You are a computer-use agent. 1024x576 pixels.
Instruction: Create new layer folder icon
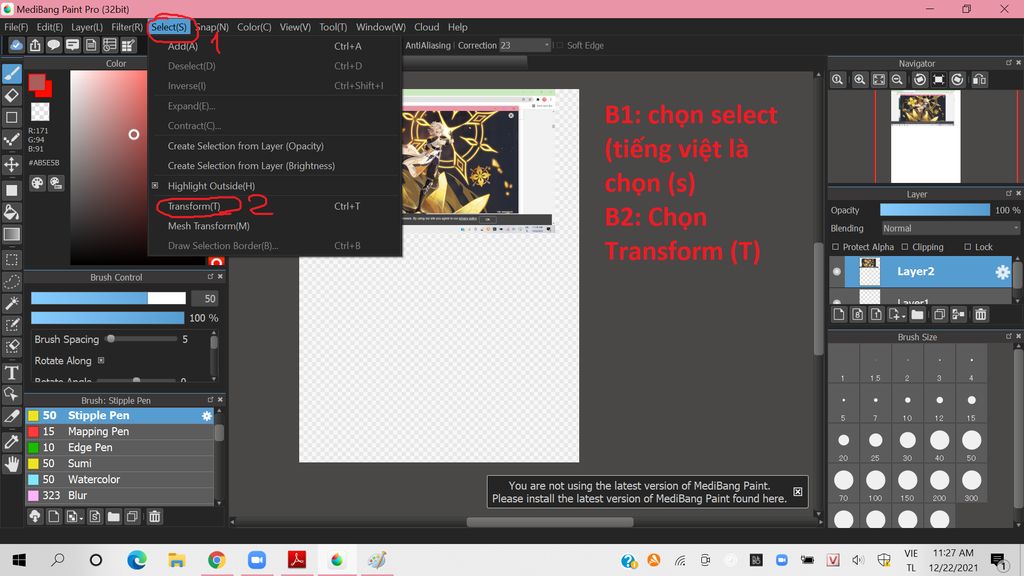coord(918,315)
